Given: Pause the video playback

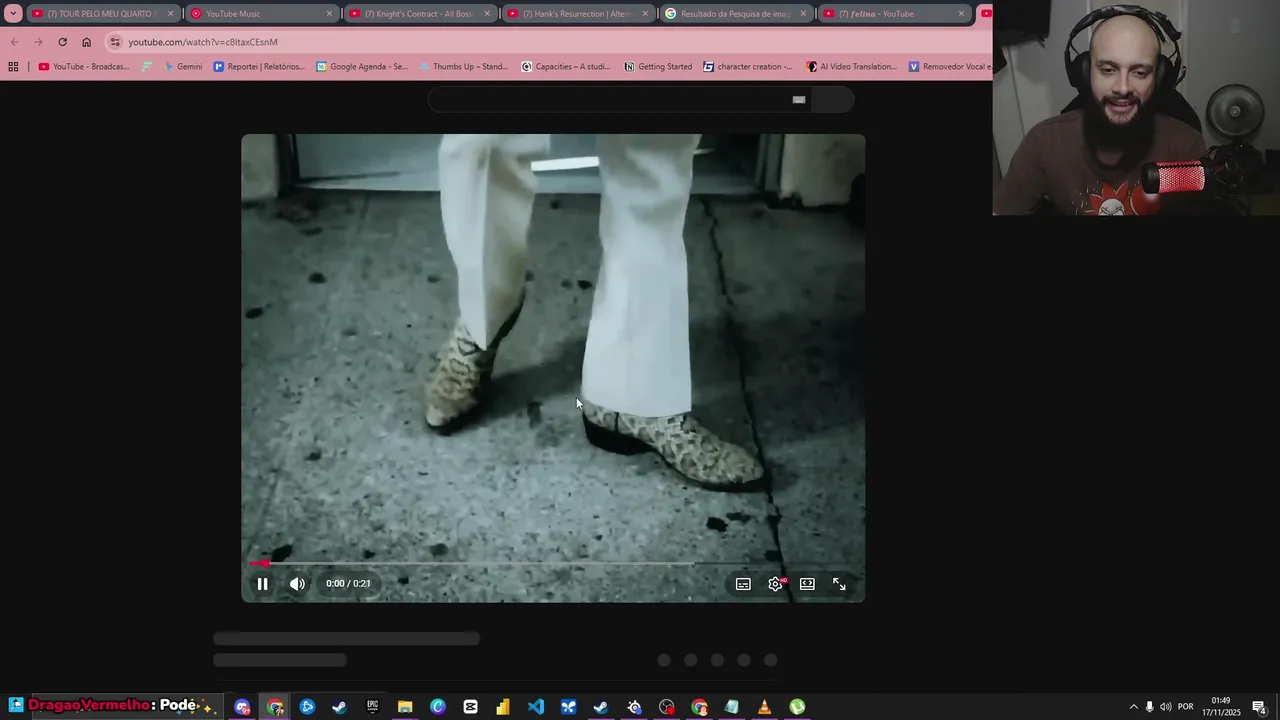Looking at the screenshot, I should (262, 584).
